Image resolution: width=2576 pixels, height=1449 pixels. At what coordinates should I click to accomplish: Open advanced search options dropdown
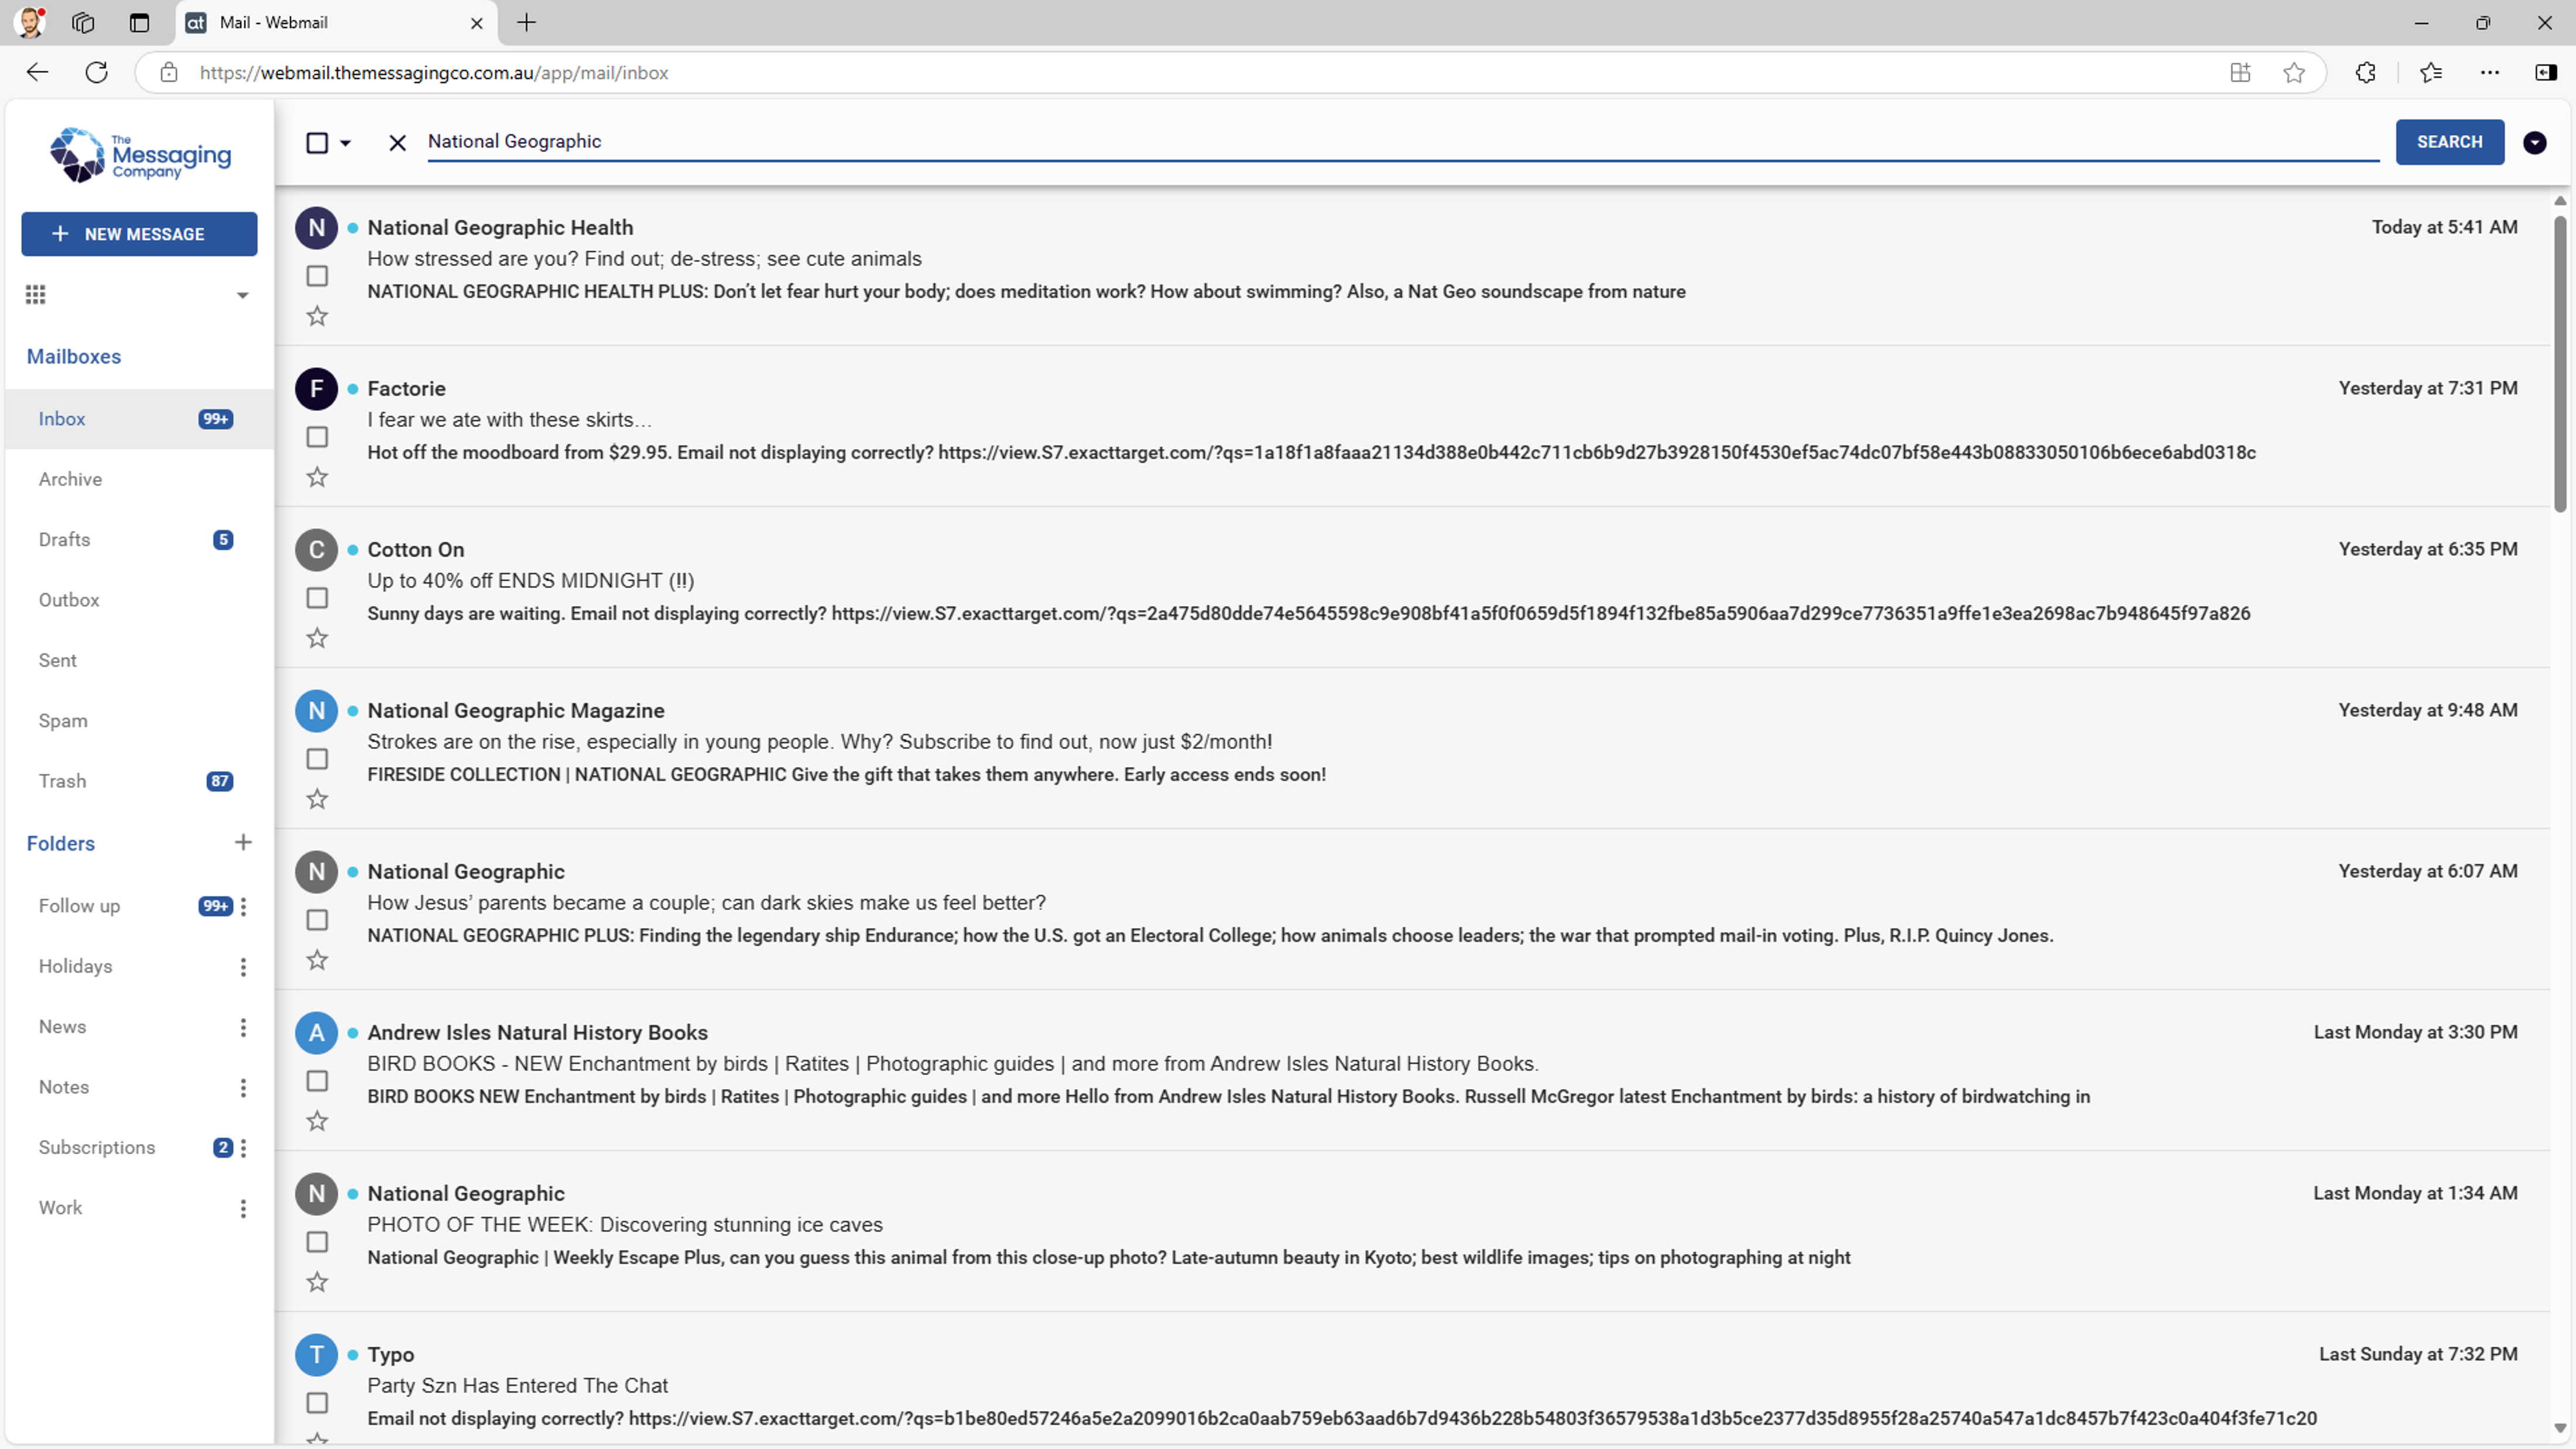click(2534, 143)
